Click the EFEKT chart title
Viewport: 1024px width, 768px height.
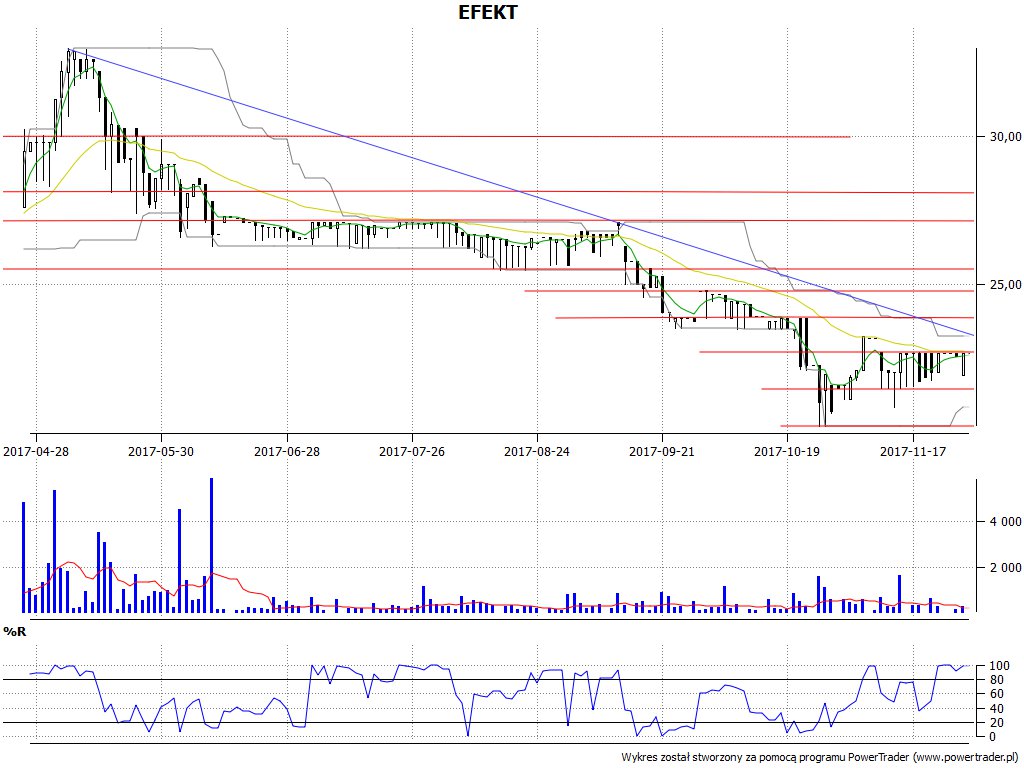coord(487,12)
